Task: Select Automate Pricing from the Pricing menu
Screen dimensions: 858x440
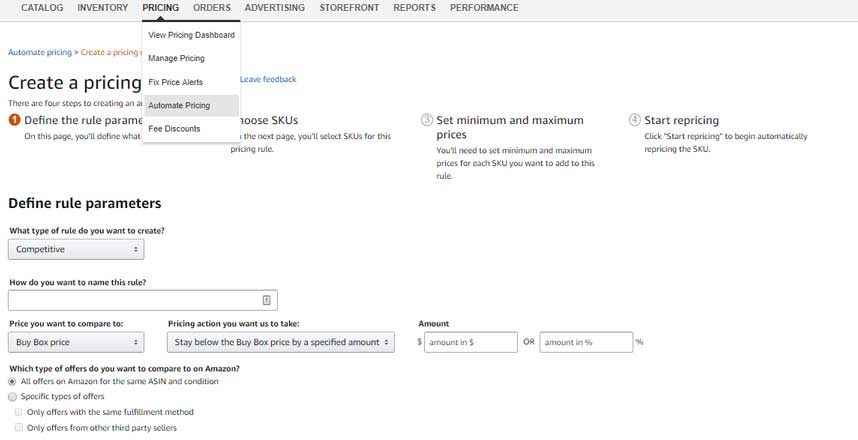Action: coord(179,105)
